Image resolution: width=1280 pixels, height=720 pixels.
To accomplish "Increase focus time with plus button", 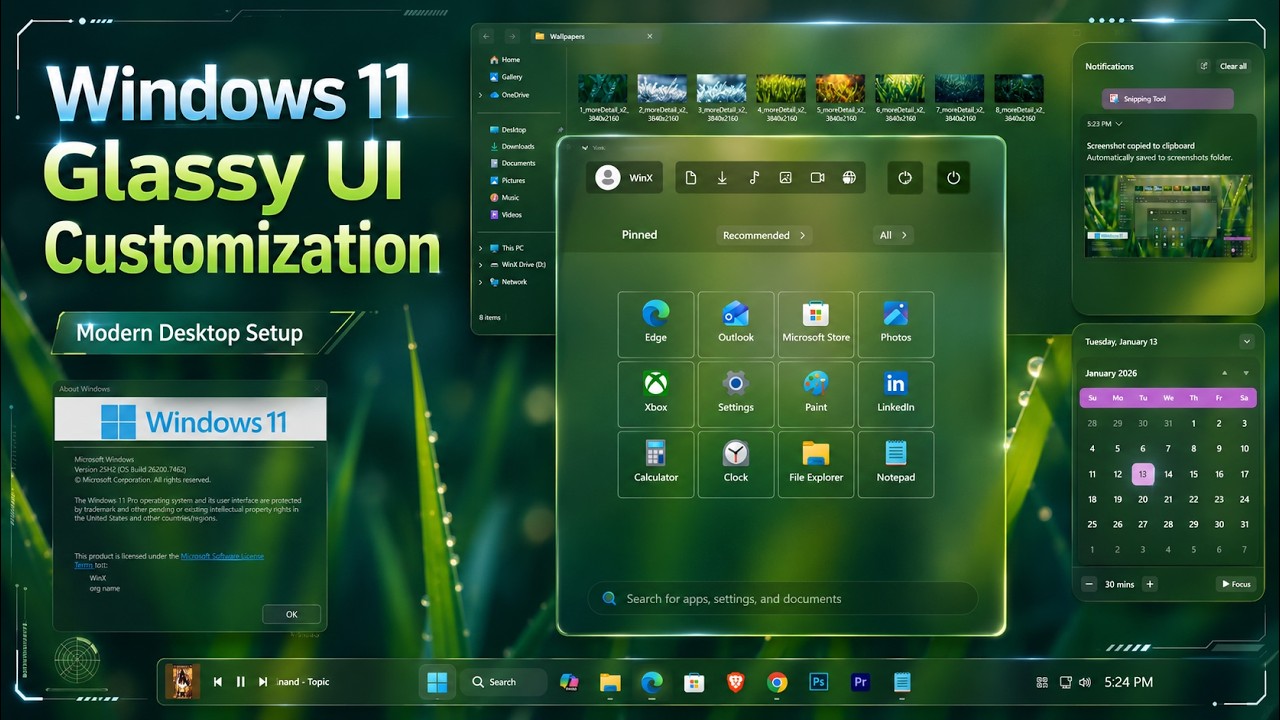I will 1150,584.
